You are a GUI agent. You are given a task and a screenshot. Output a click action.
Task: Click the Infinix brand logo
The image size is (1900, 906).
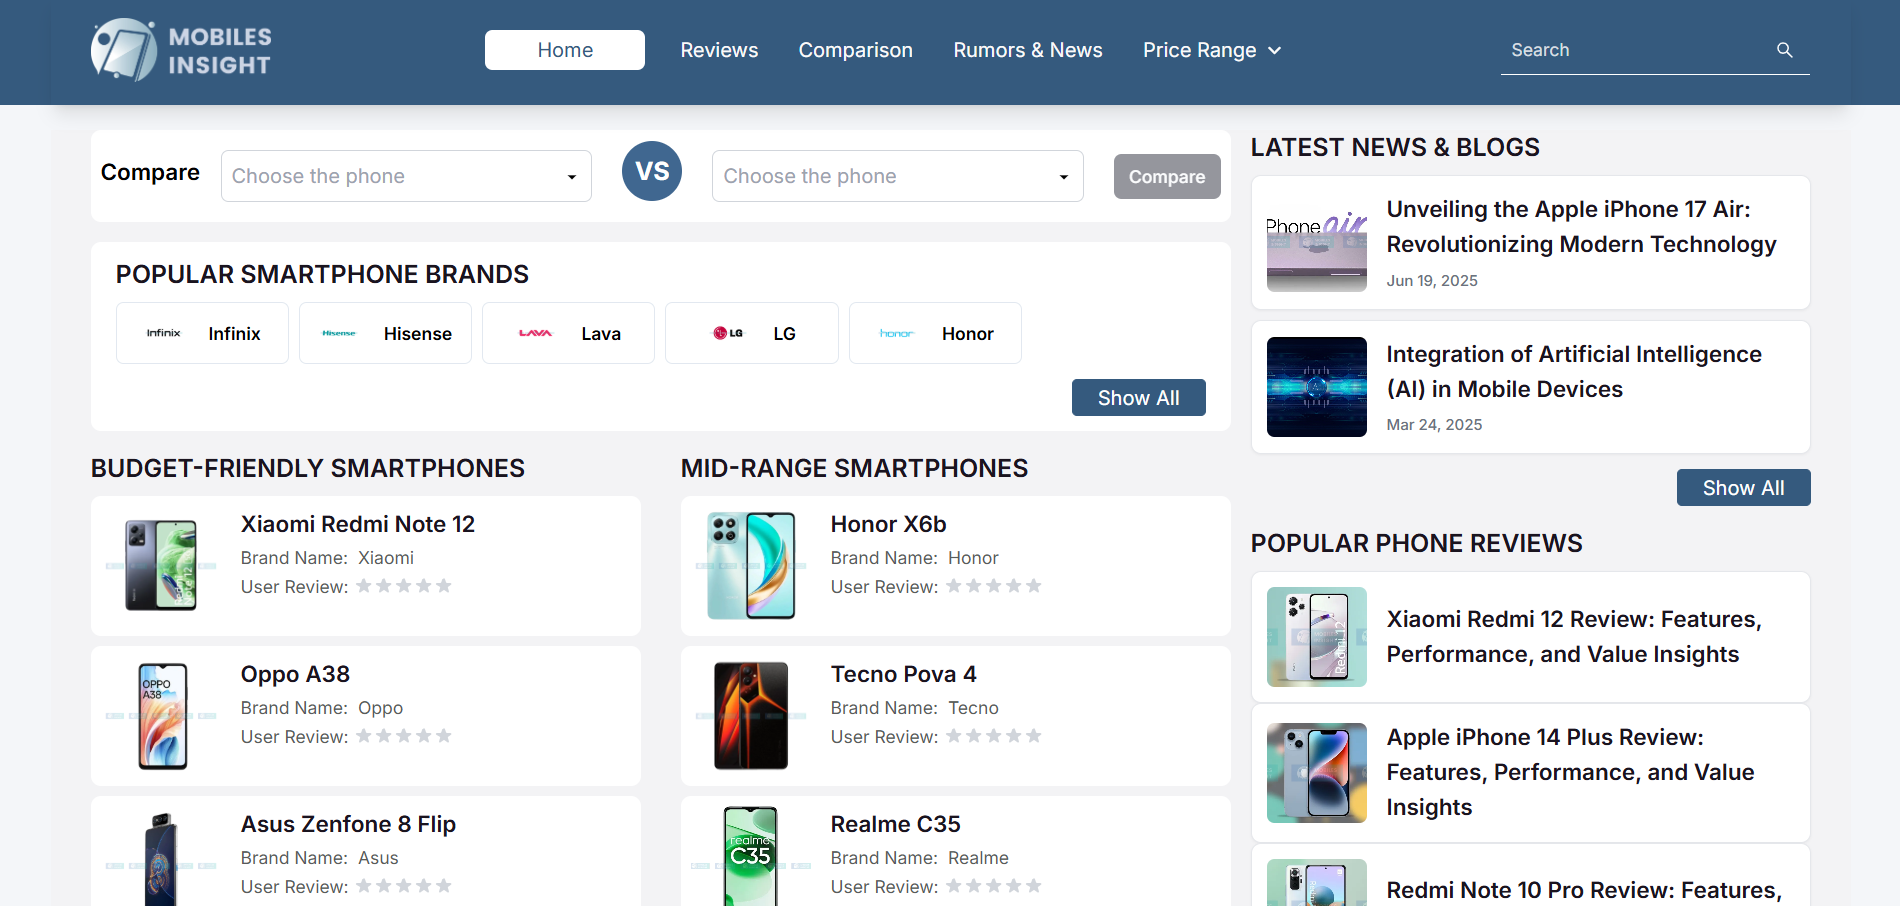(163, 333)
